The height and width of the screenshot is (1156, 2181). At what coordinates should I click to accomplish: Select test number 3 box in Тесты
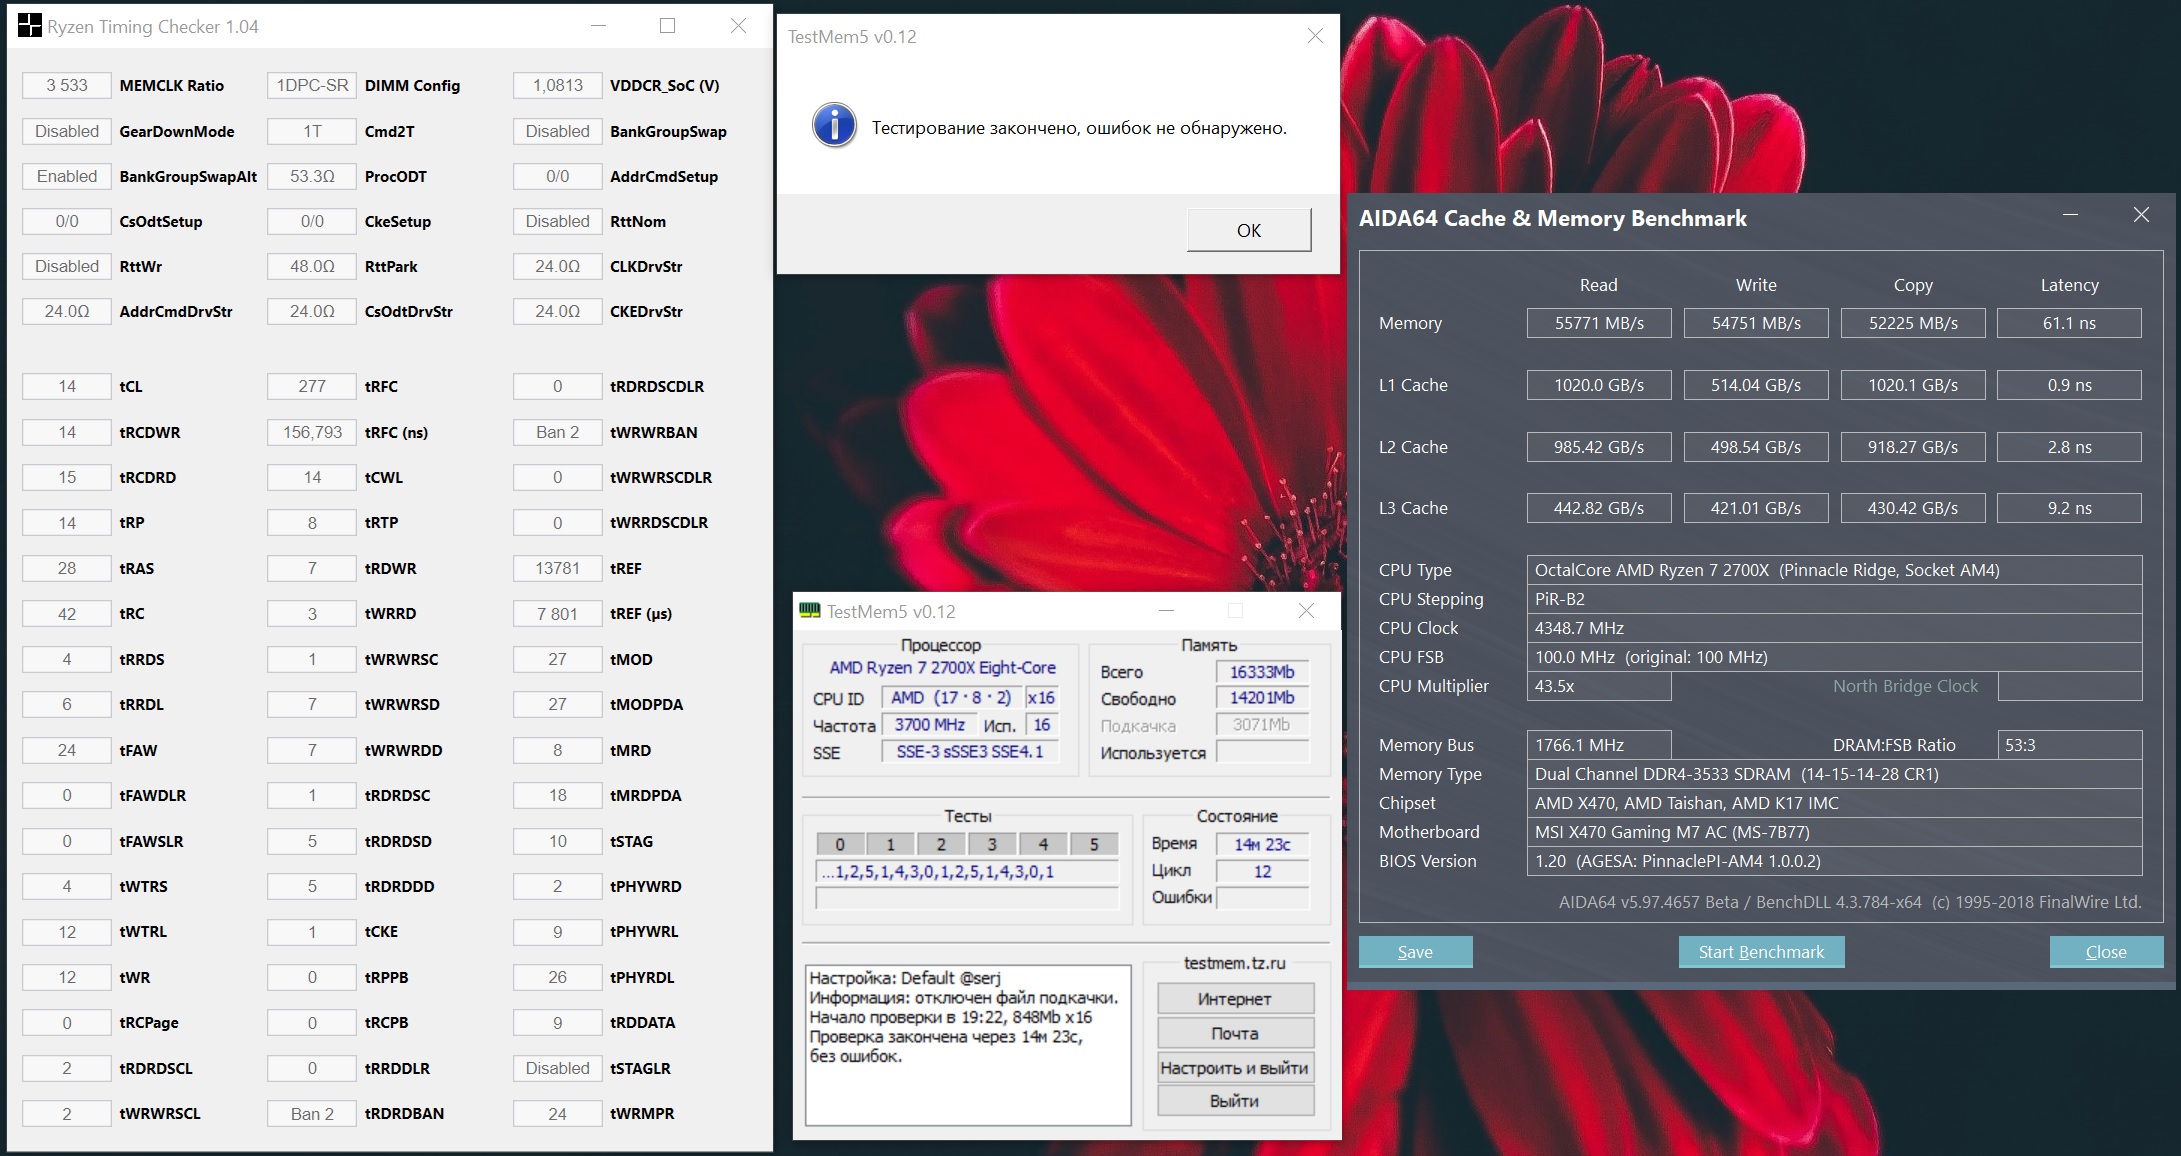coord(992,844)
